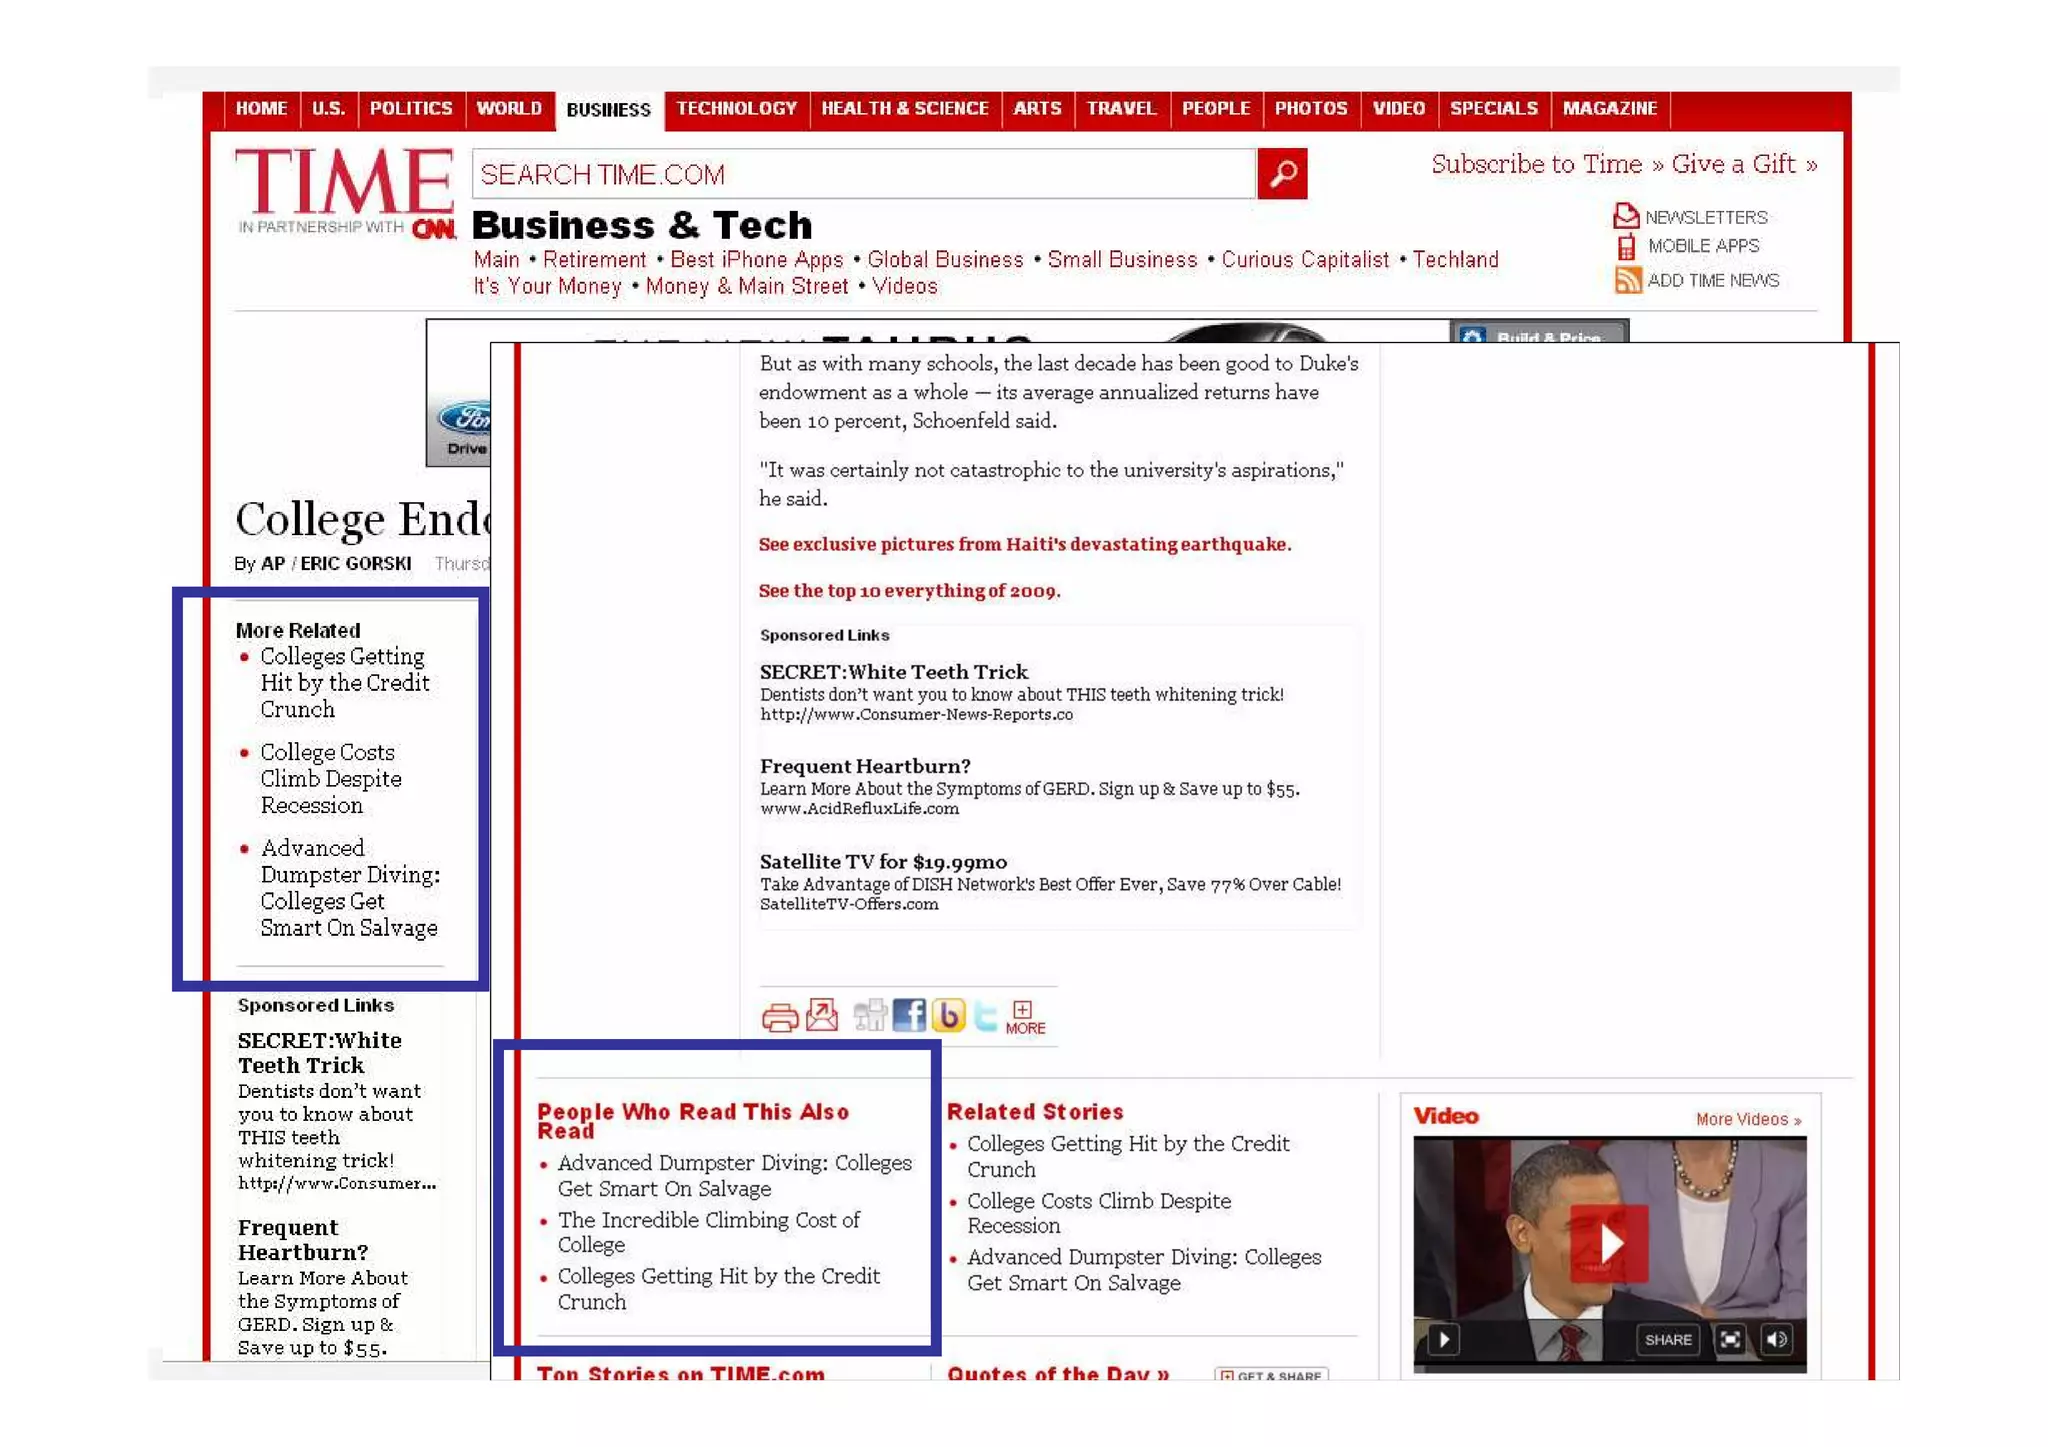Expand the MORE sharing options
Viewport: 2048px width, 1447px height.
1024,1017
